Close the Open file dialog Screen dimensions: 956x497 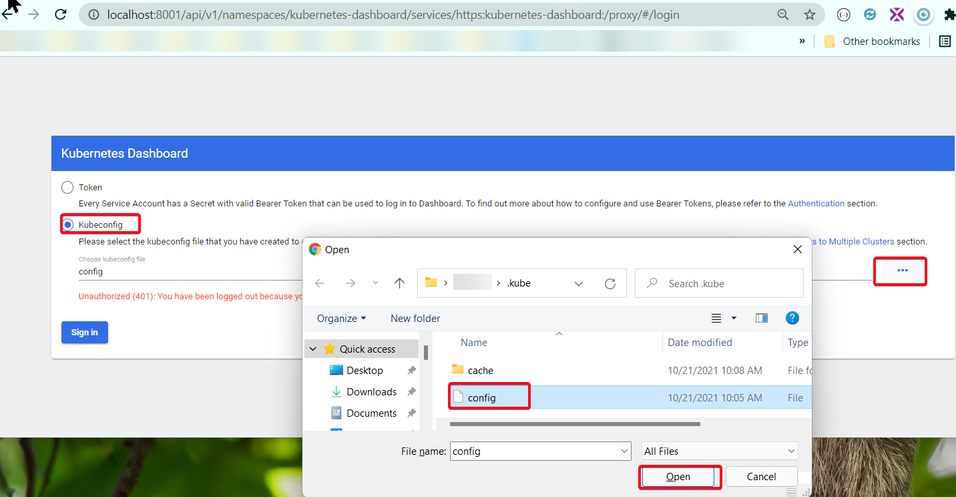click(x=797, y=249)
